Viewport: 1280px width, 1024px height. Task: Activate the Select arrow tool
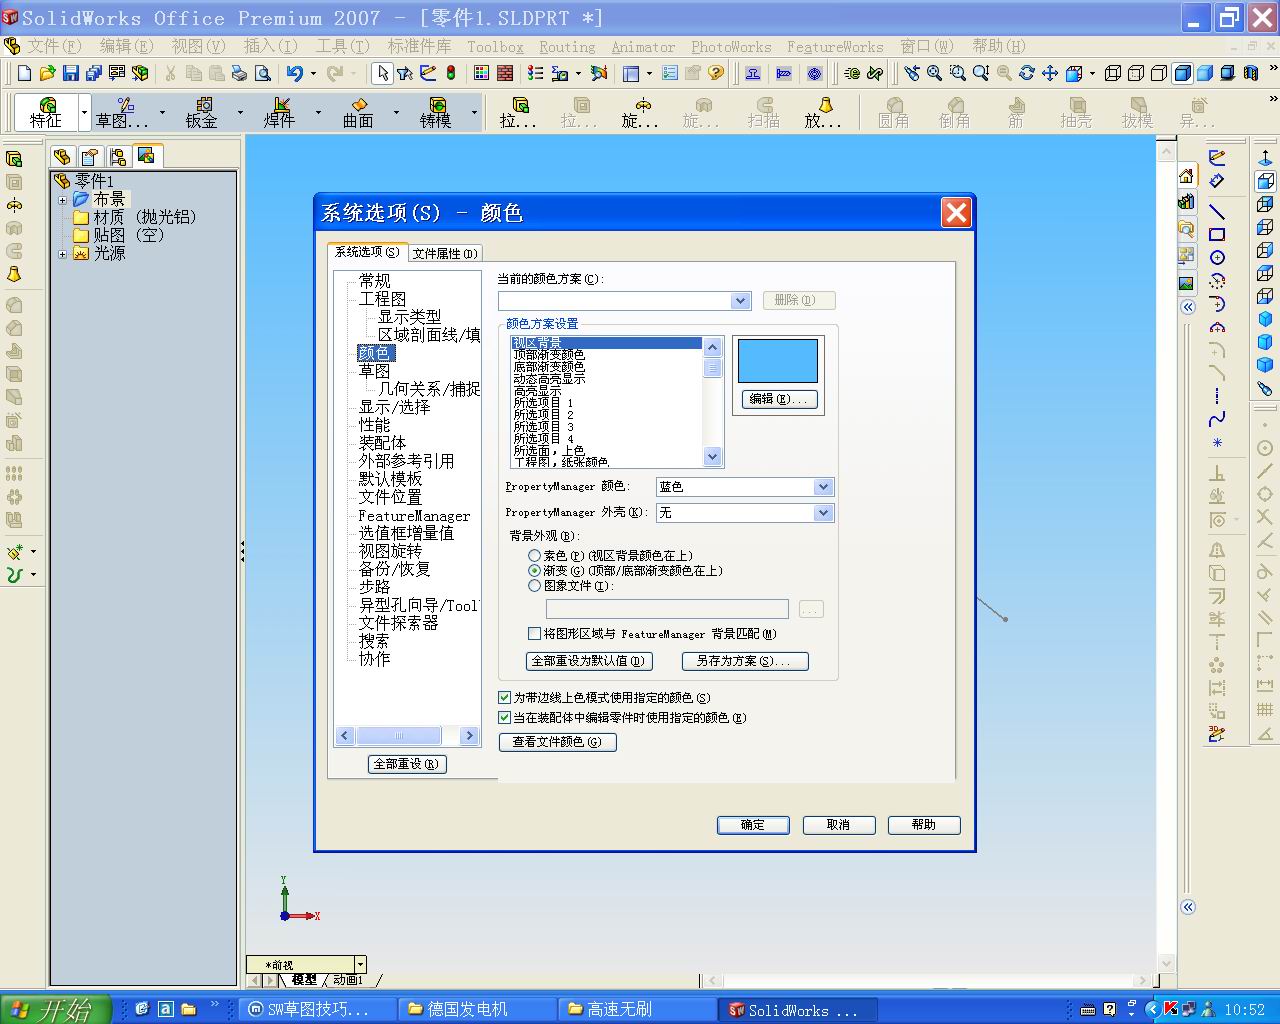click(382, 73)
